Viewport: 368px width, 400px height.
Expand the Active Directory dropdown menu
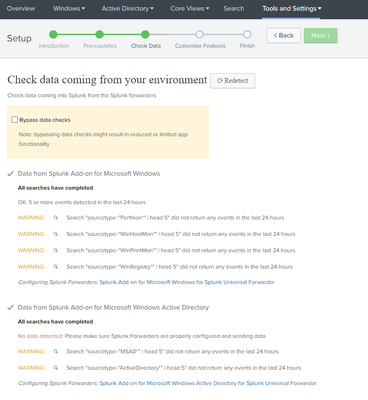(x=128, y=9)
